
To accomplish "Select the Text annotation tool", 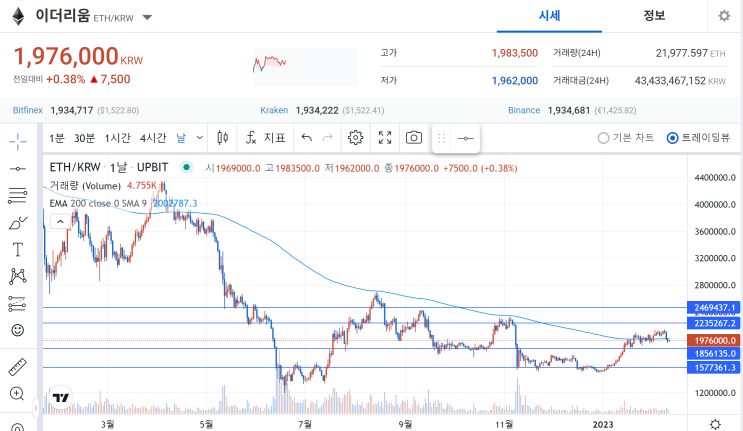I will coord(18,250).
